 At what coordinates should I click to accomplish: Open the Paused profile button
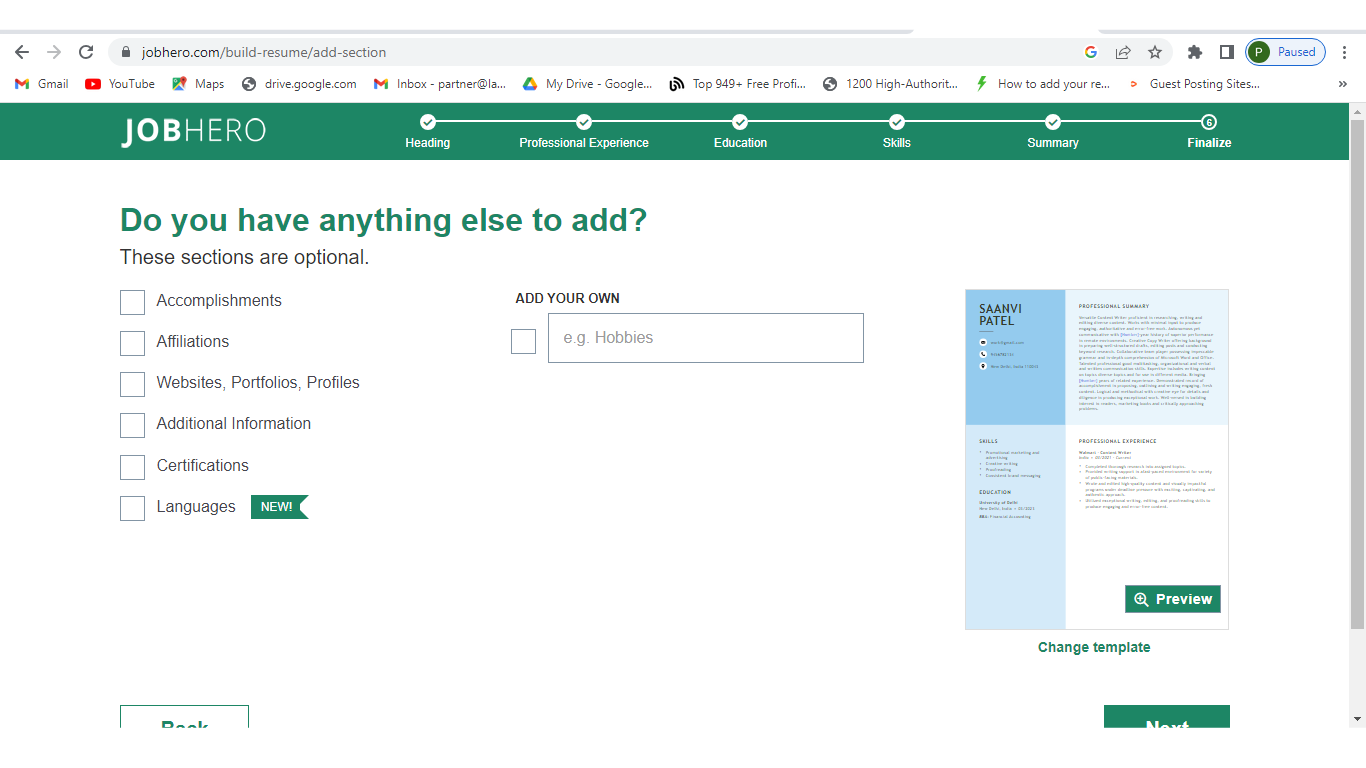pos(1285,52)
